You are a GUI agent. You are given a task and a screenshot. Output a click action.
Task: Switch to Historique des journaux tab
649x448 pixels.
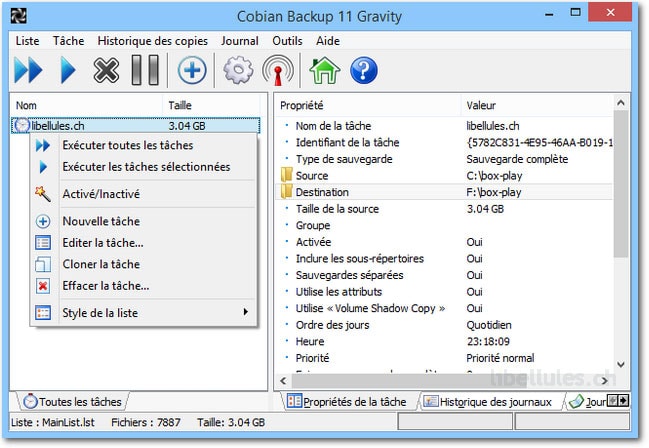[490, 402]
